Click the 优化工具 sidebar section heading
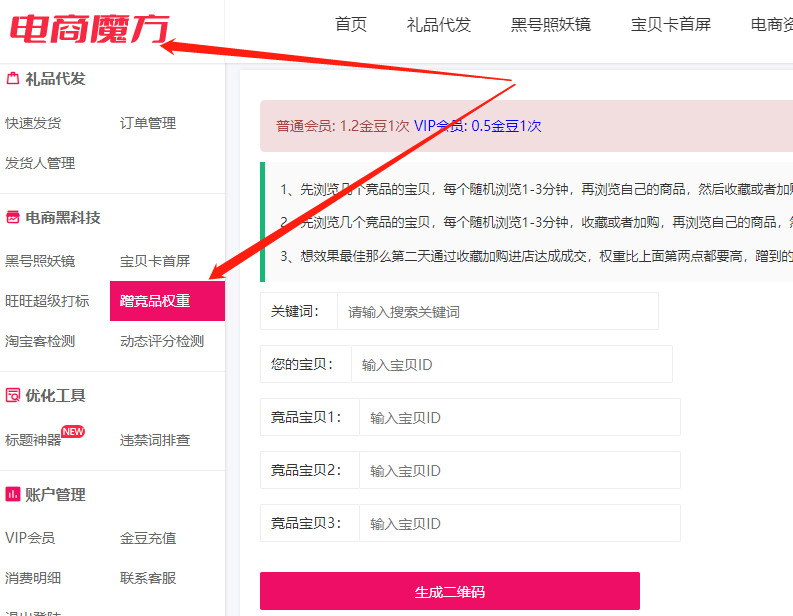The height and width of the screenshot is (616, 793). pyautogui.click(x=56, y=395)
